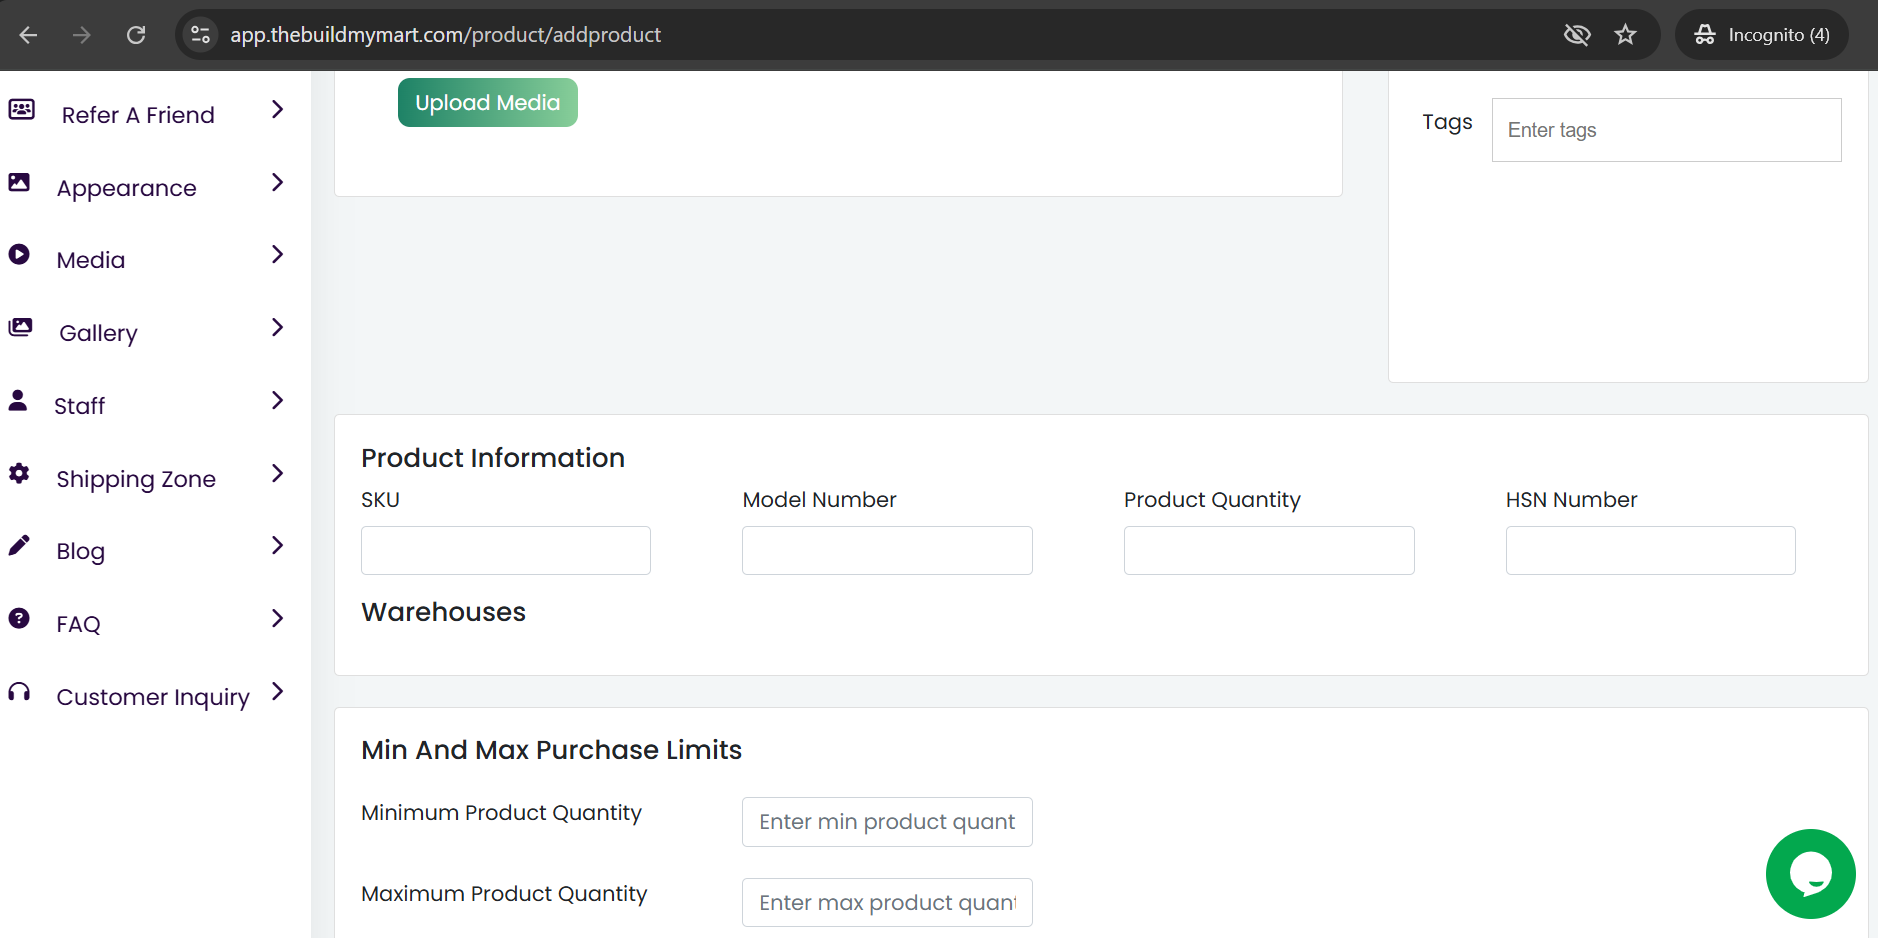Viewport: 1878px width, 938px height.
Task: Focus the Enter tags field
Action: (1666, 130)
